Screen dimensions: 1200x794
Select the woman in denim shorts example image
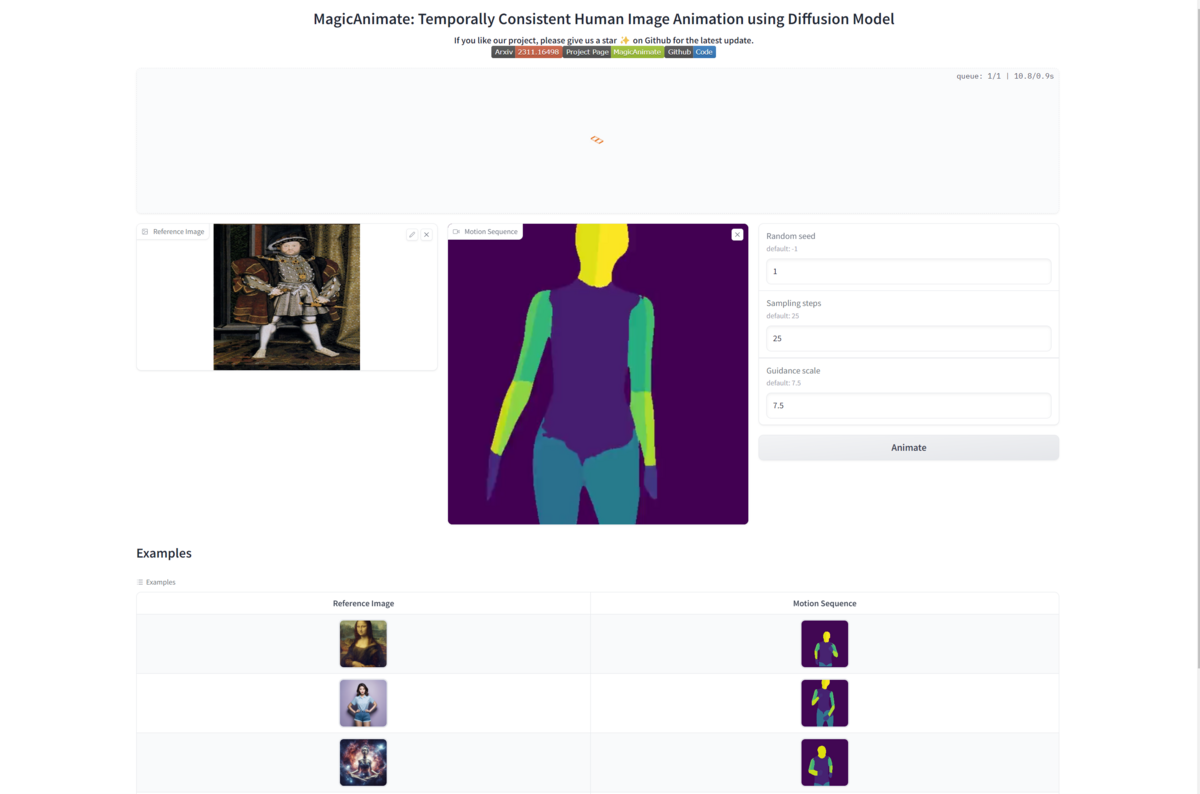pyautogui.click(x=363, y=703)
